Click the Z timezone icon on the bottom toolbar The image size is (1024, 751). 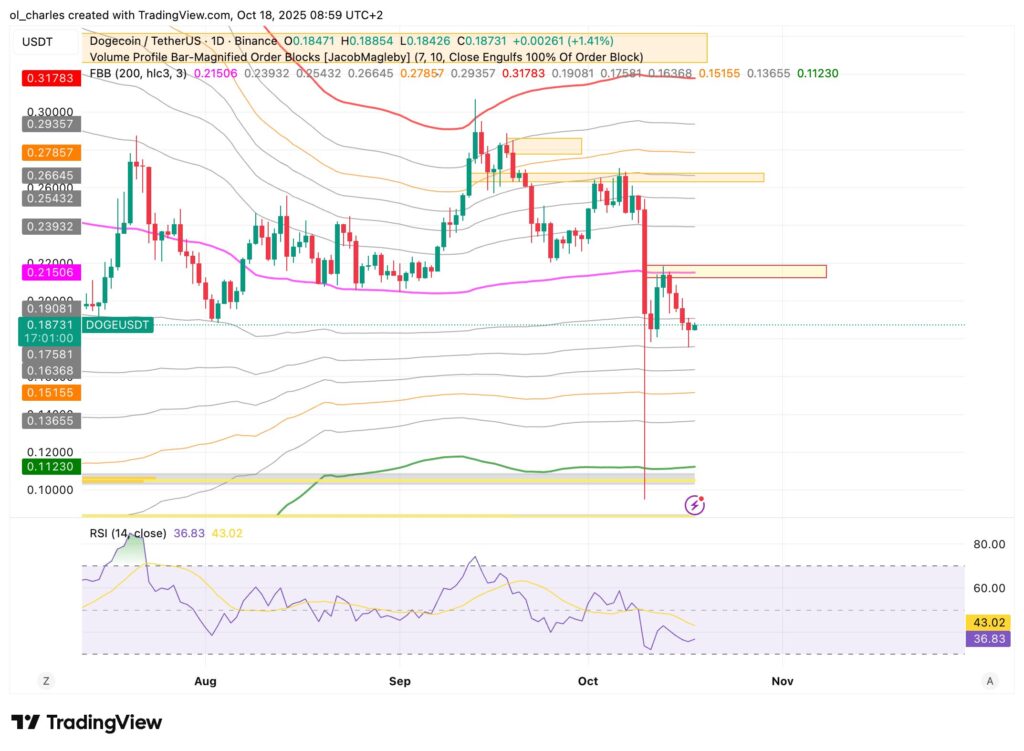[x=45, y=680]
